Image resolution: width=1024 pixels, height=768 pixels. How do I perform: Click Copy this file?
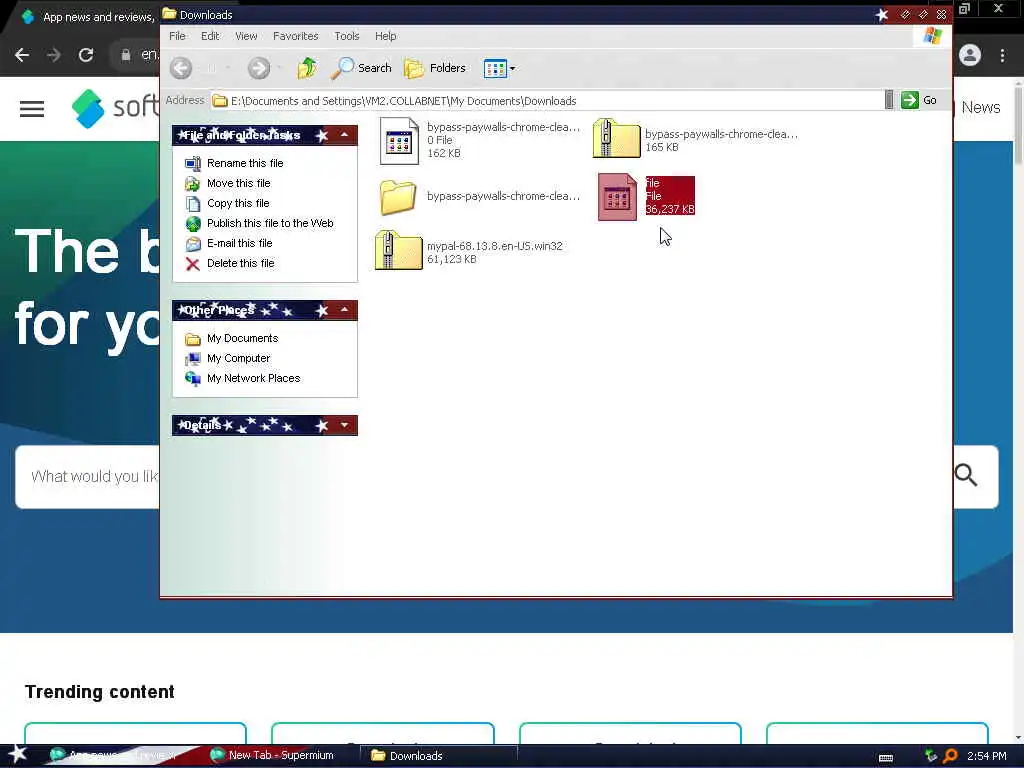pyautogui.click(x=238, y=203)
